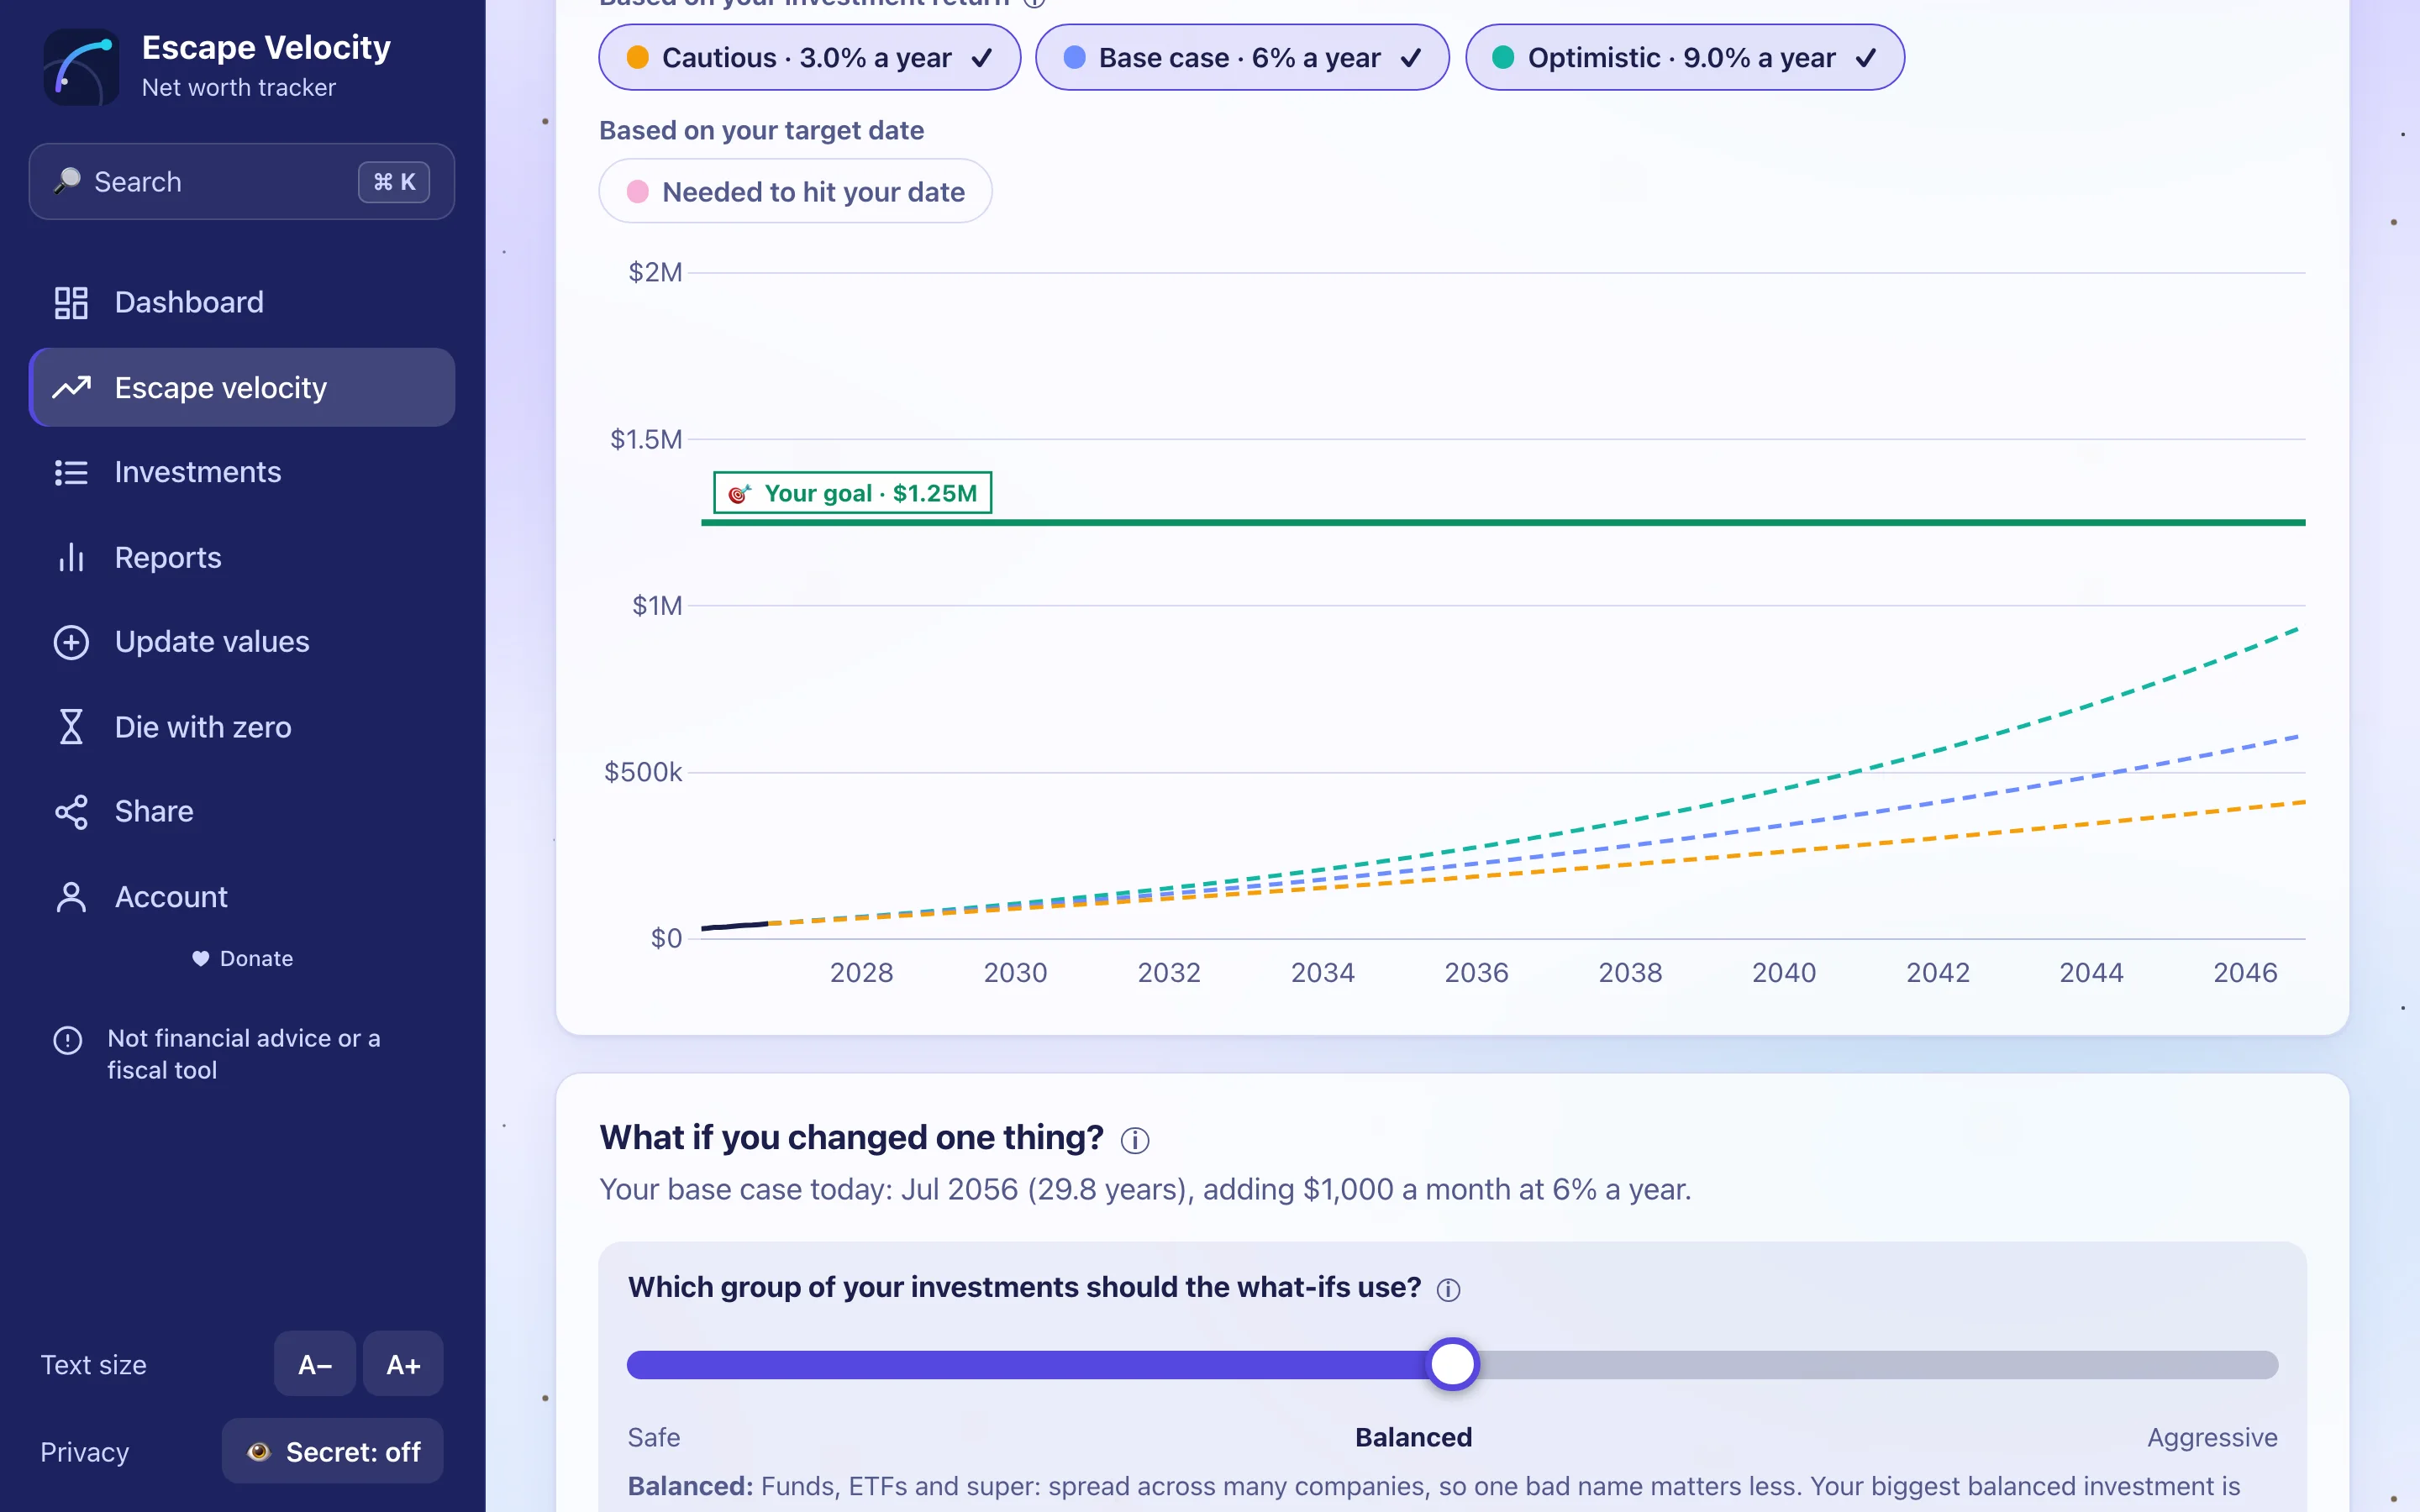The image size is (2420, 1512).
Task: Click the Dashboard grid icon
Action: pyautogui.click(x=71, y=302)
